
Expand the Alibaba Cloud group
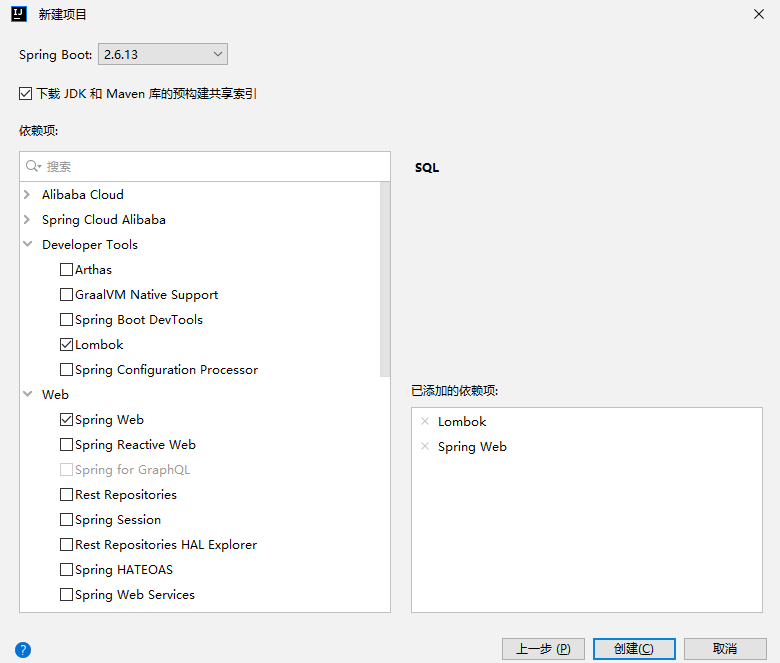click(x=27, y=194)
